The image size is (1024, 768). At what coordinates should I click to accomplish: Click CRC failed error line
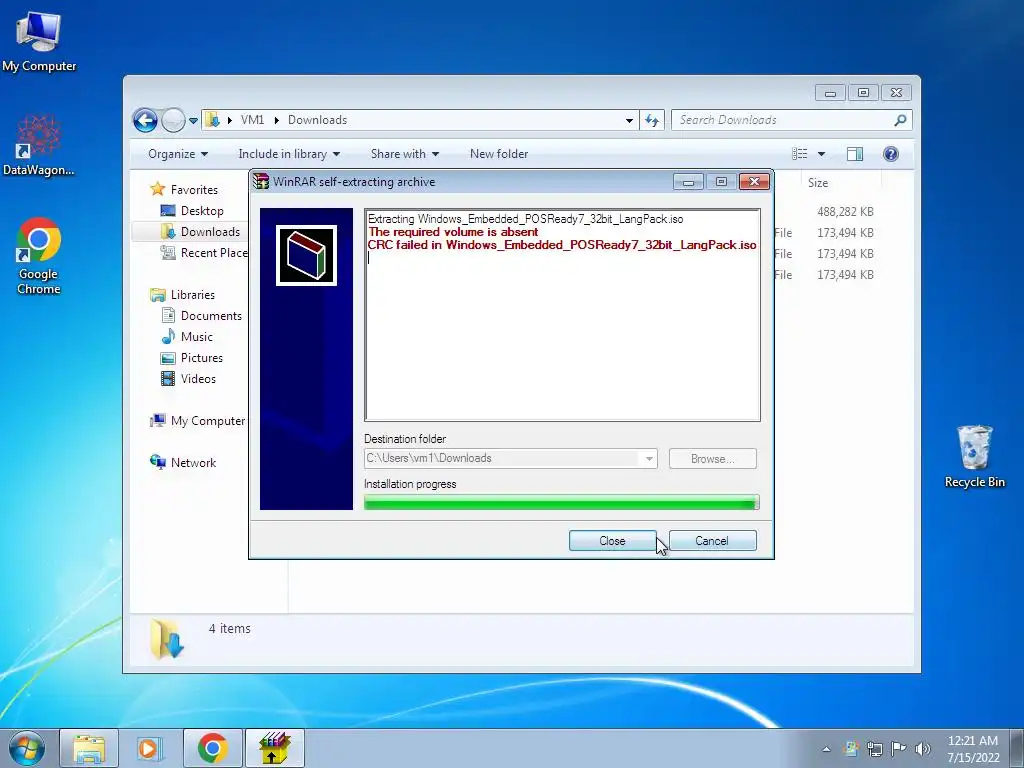(562, 245)
